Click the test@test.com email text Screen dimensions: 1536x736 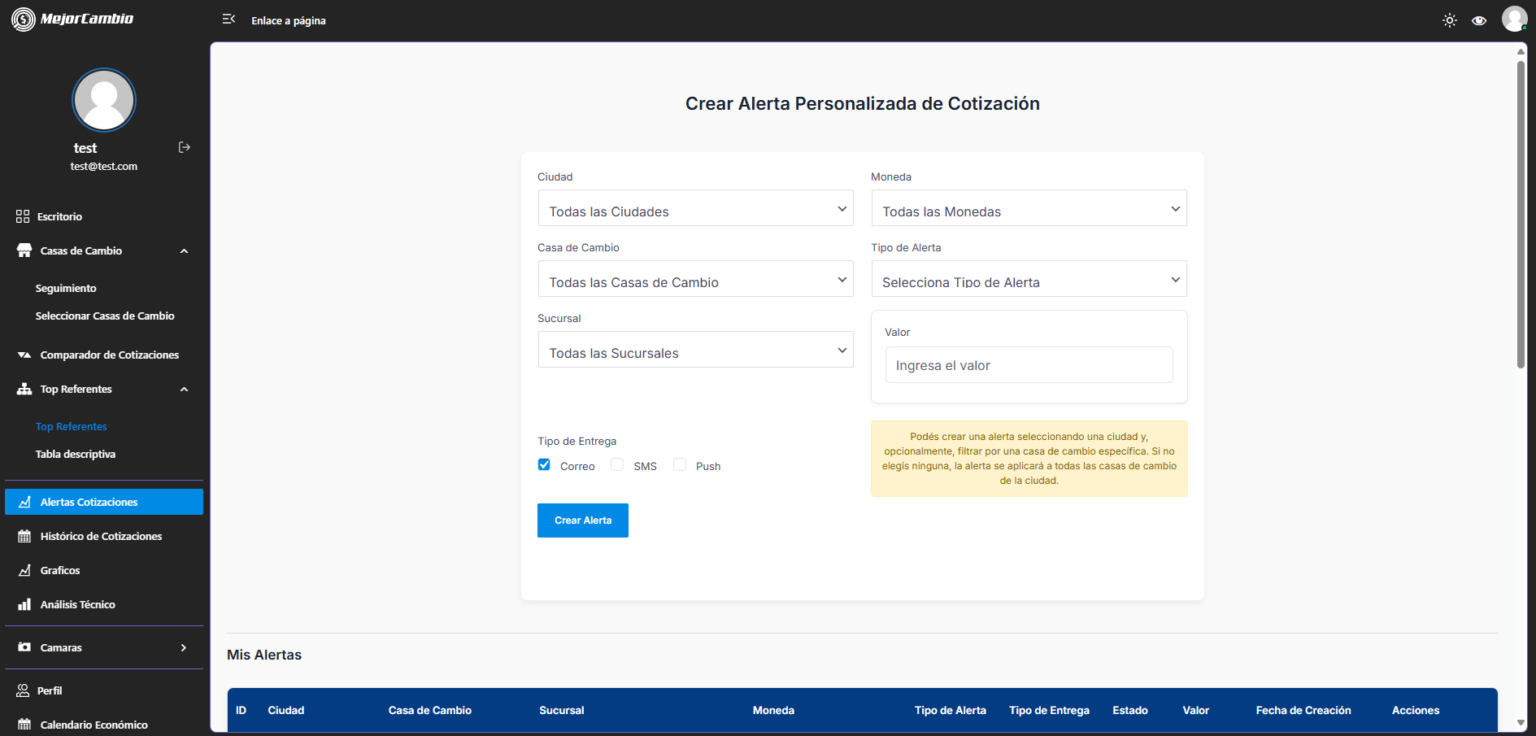click(x=104, y=166)
